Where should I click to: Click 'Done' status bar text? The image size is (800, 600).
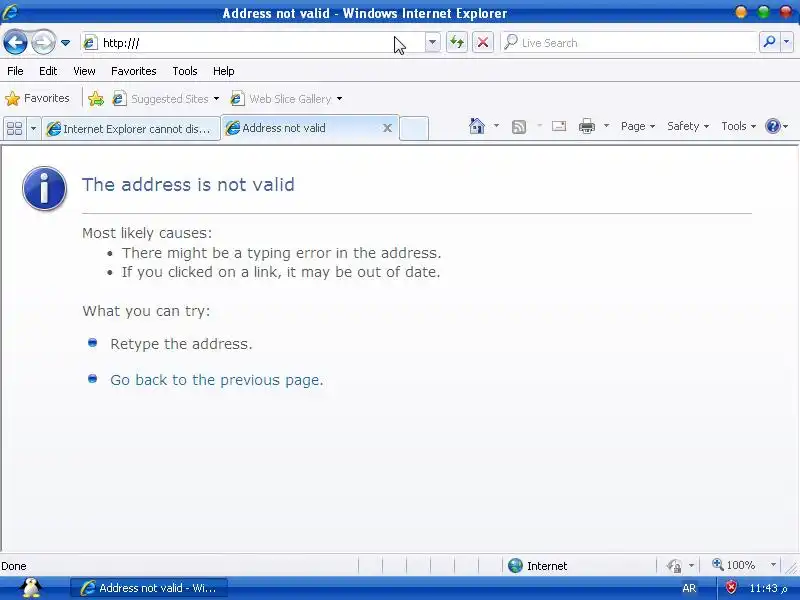click(x=14, y=566)
